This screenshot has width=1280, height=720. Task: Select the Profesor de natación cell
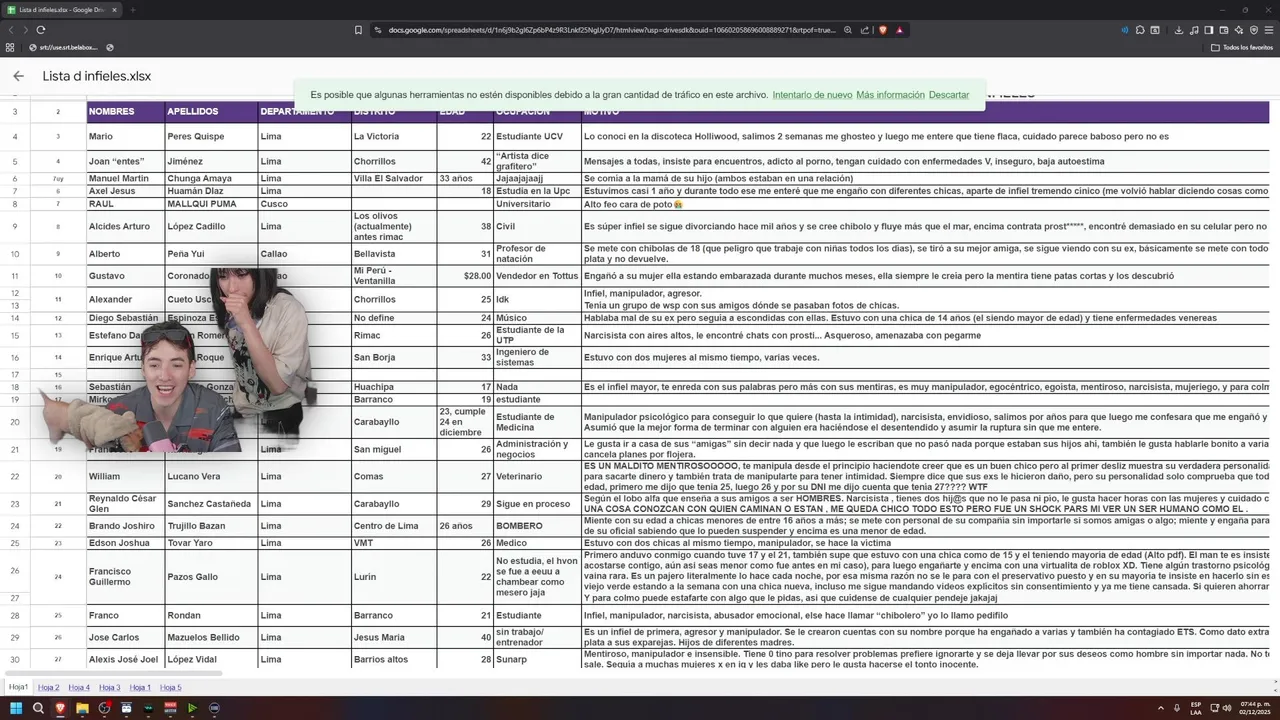537,254
